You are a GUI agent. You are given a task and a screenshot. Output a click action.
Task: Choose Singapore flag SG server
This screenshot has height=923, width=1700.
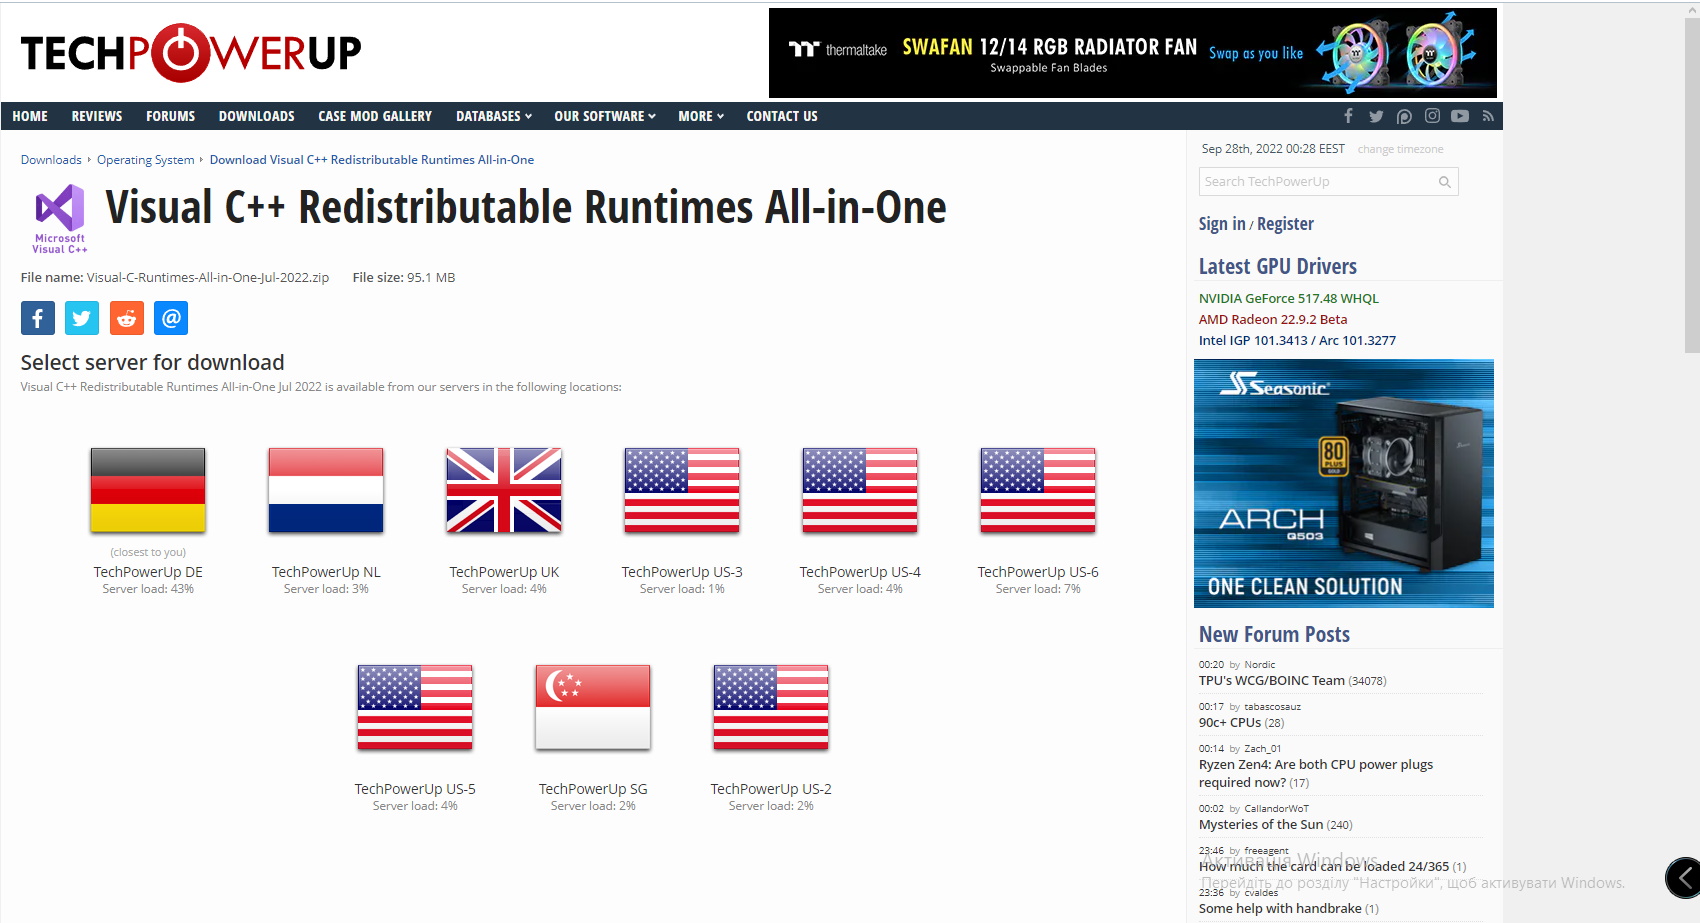click(593, 707)
